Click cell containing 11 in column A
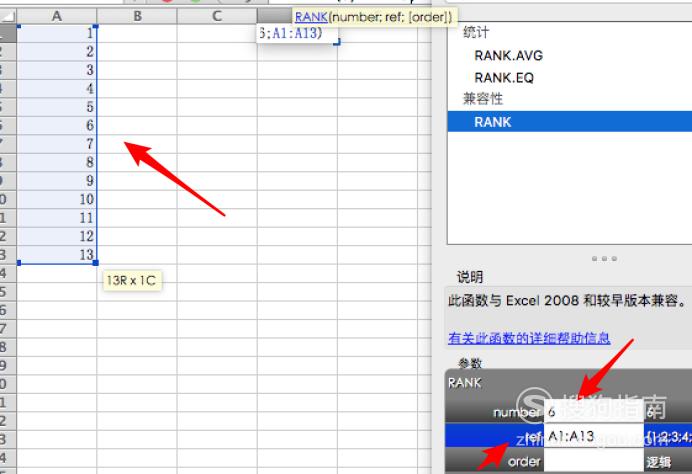The width and height of the screenshot is (692, 474). [56, 218]
